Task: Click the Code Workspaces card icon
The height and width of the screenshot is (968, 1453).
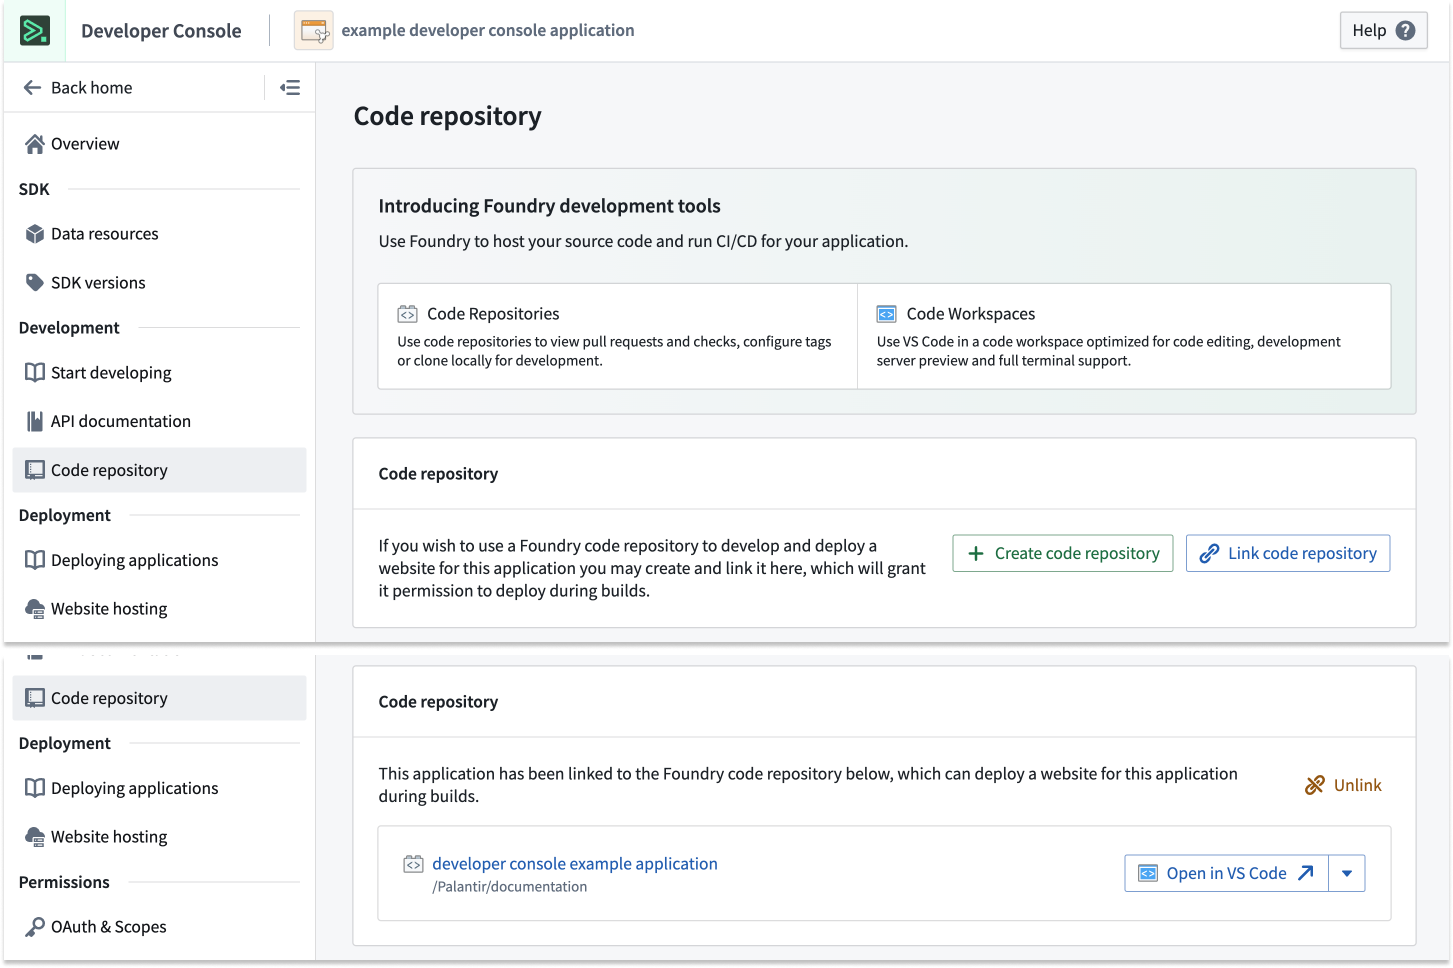Action: click(886, 314)
